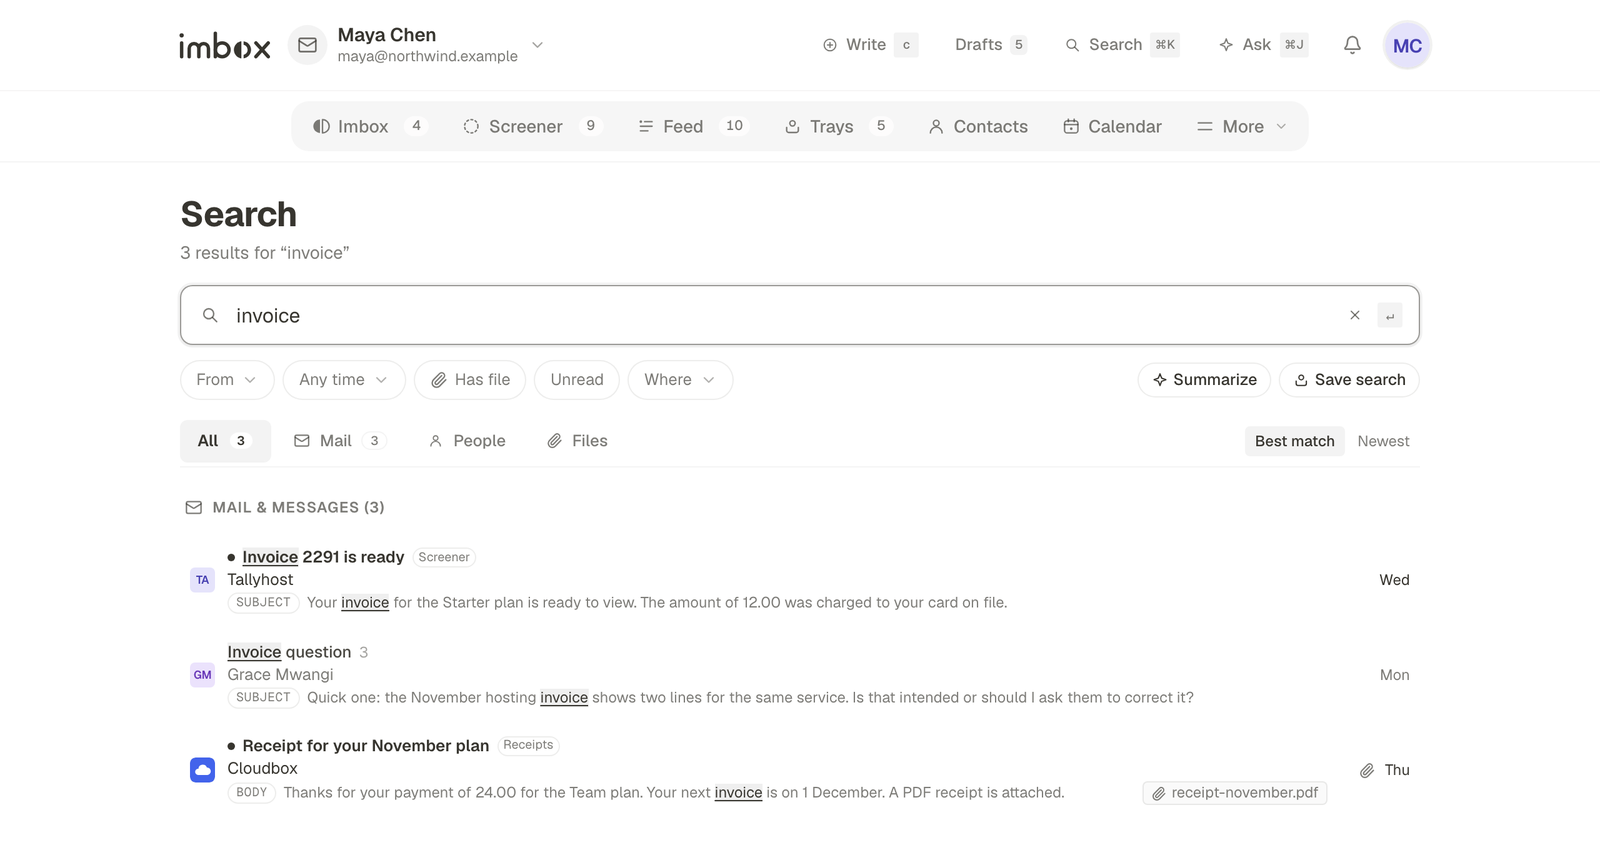Viewport: 1600px width, 855px height.
Task: Expand the Maya Chen account switcher
Action: [537, 45]
